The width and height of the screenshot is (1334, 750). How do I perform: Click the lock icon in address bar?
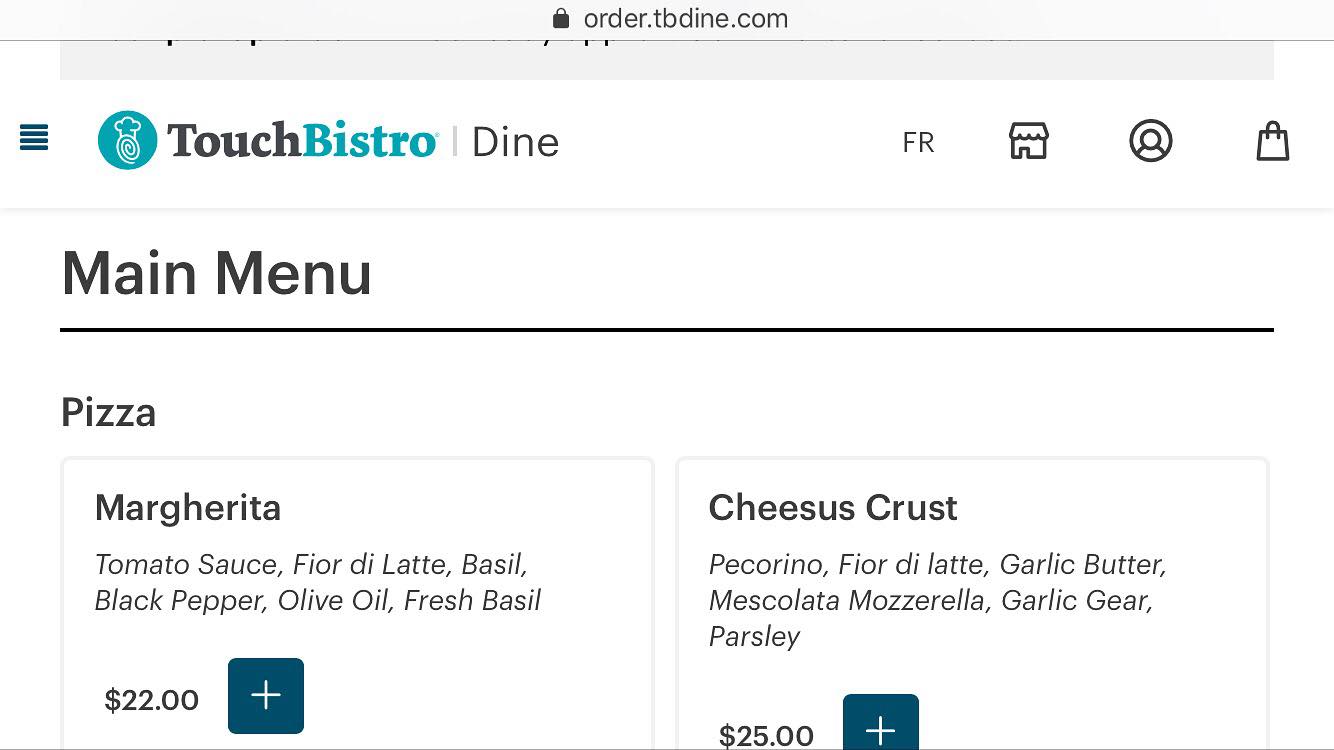pos(561,19)
